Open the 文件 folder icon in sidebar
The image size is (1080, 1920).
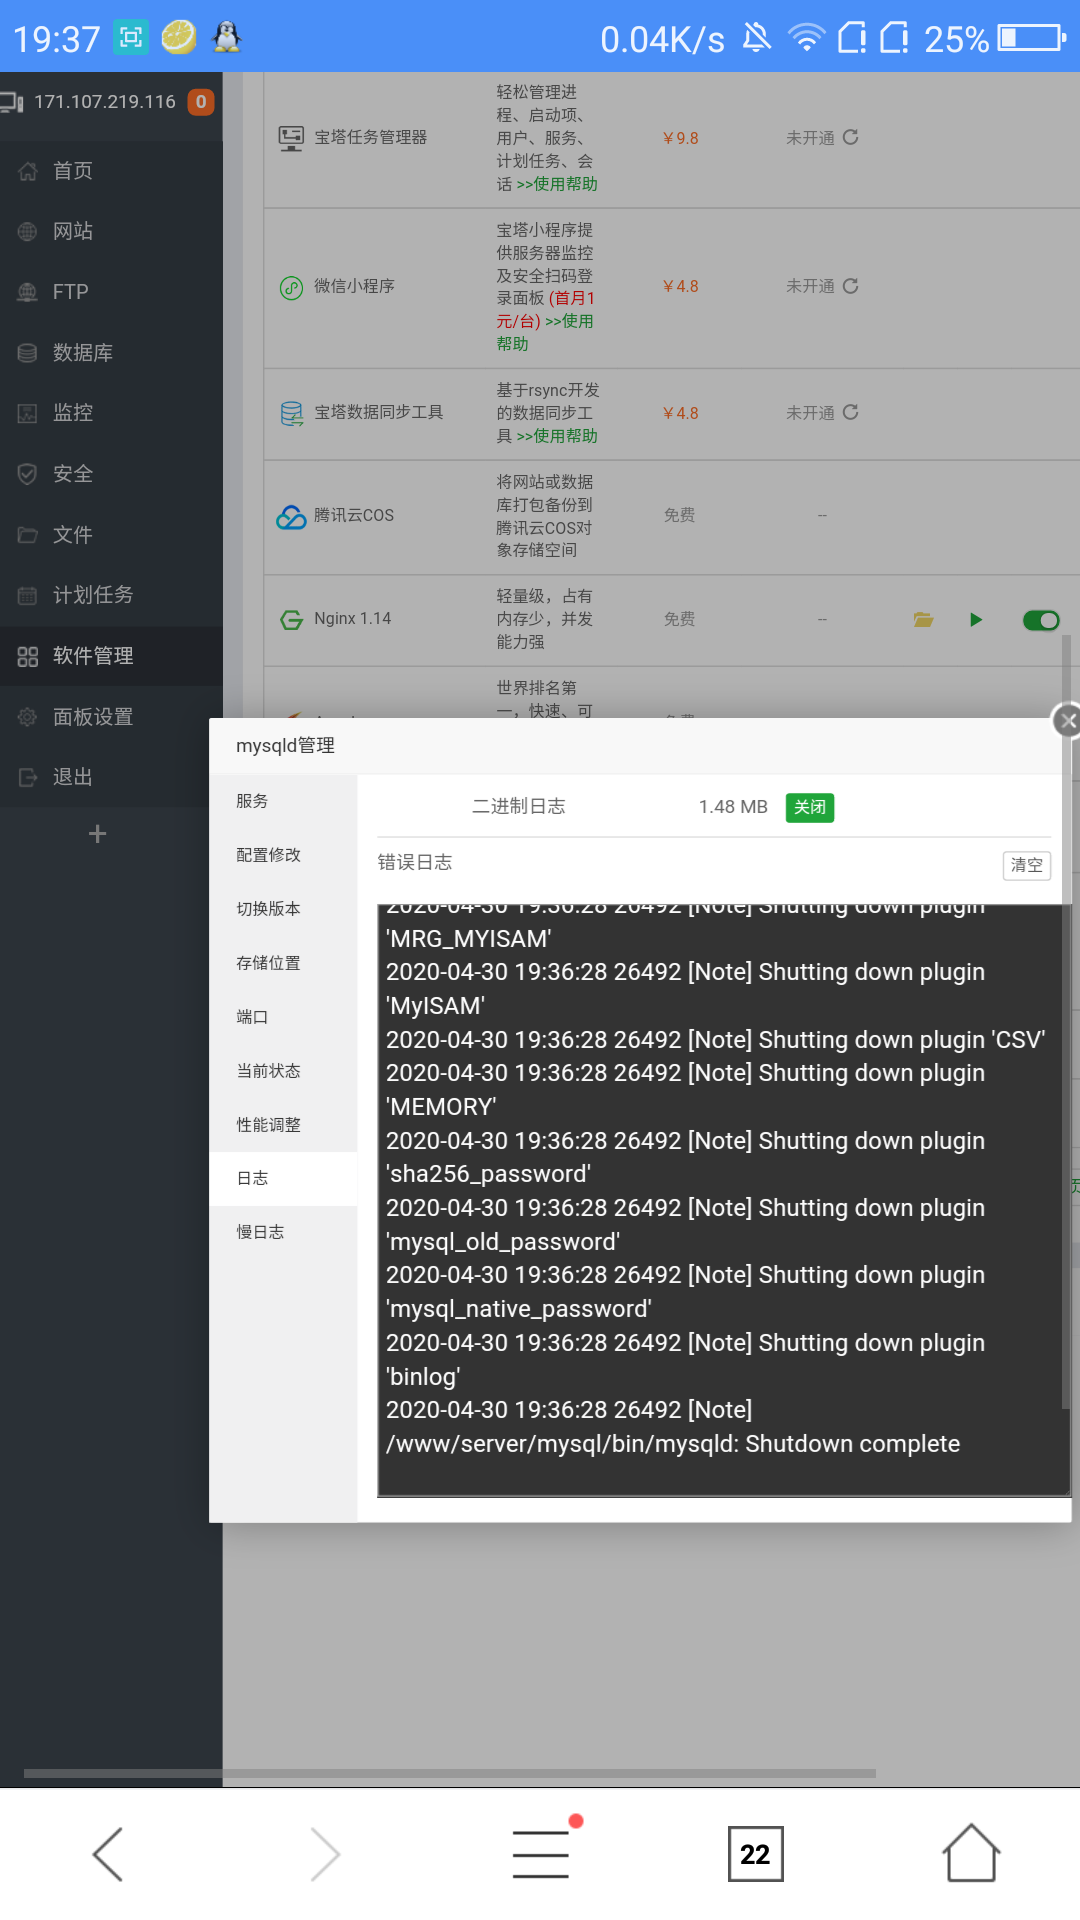tap(27, 535)
